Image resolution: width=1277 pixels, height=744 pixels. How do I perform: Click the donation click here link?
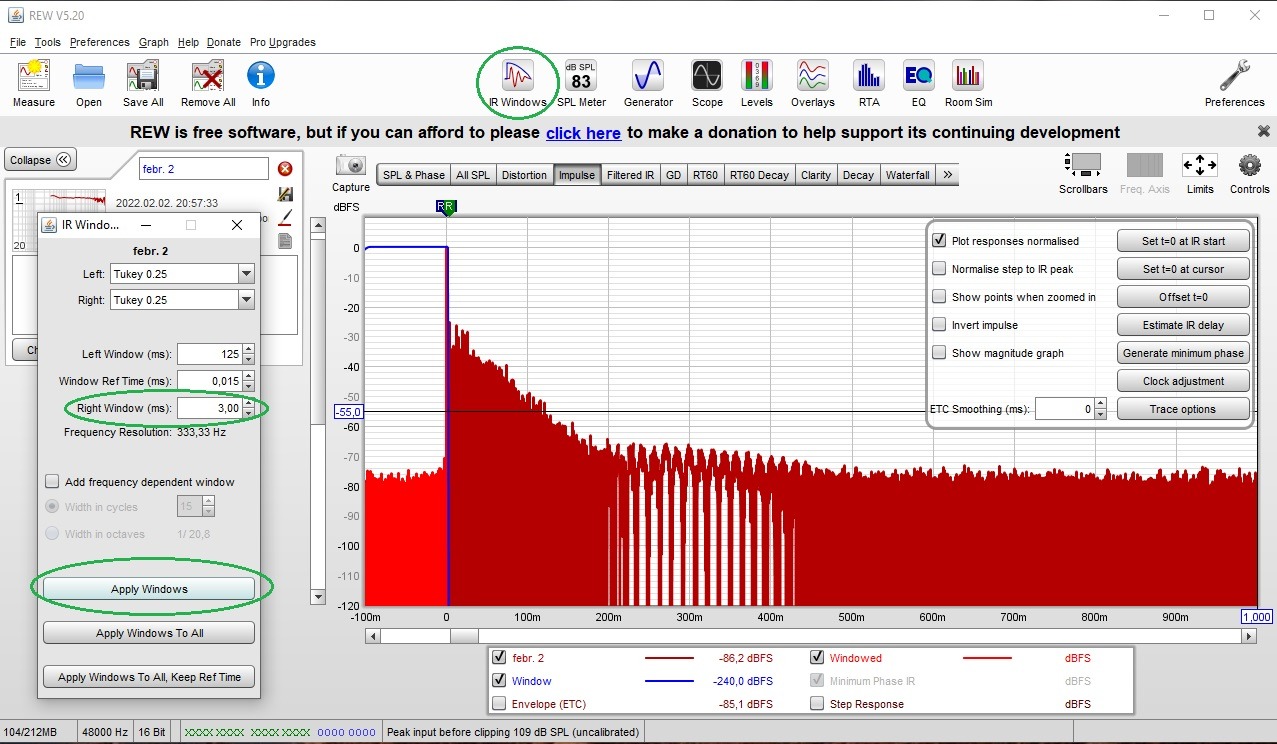583,133
